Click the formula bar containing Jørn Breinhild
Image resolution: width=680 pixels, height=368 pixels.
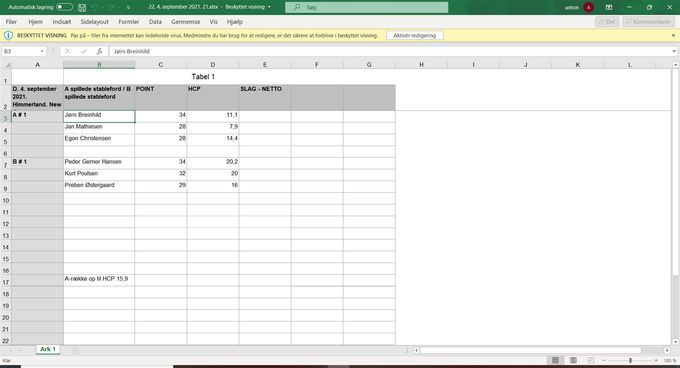pyautogui.click(x=389, y=51)
